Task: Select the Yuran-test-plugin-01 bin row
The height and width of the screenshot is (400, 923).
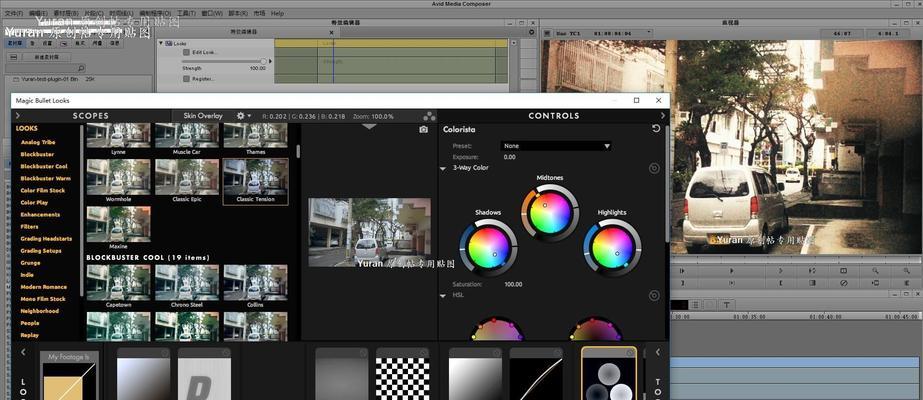Action: [x=78, y=78]
